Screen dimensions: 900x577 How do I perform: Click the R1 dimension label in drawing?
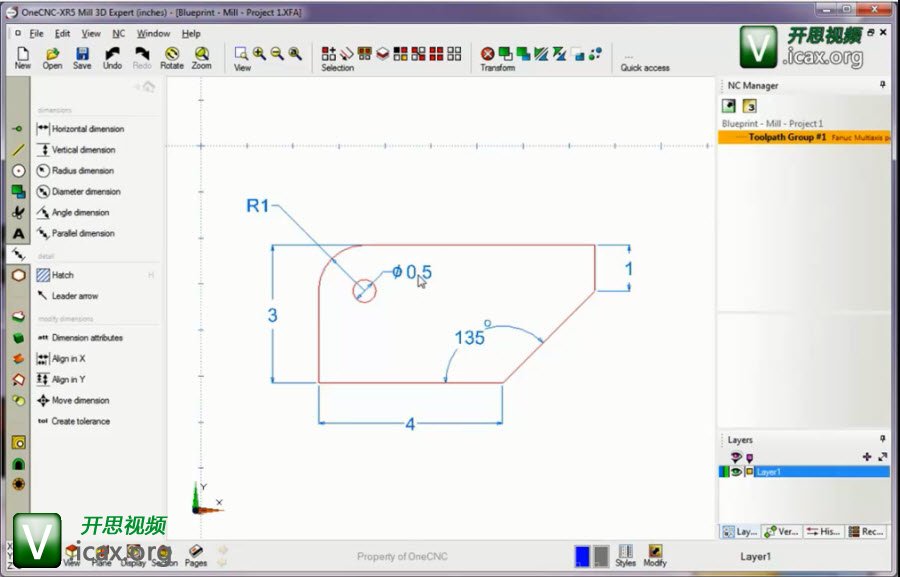coord(257,206)
